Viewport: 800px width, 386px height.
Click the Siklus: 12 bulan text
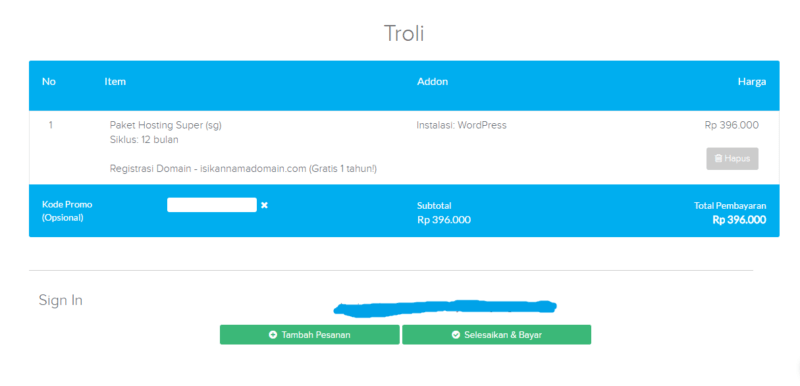pos(144,140)
